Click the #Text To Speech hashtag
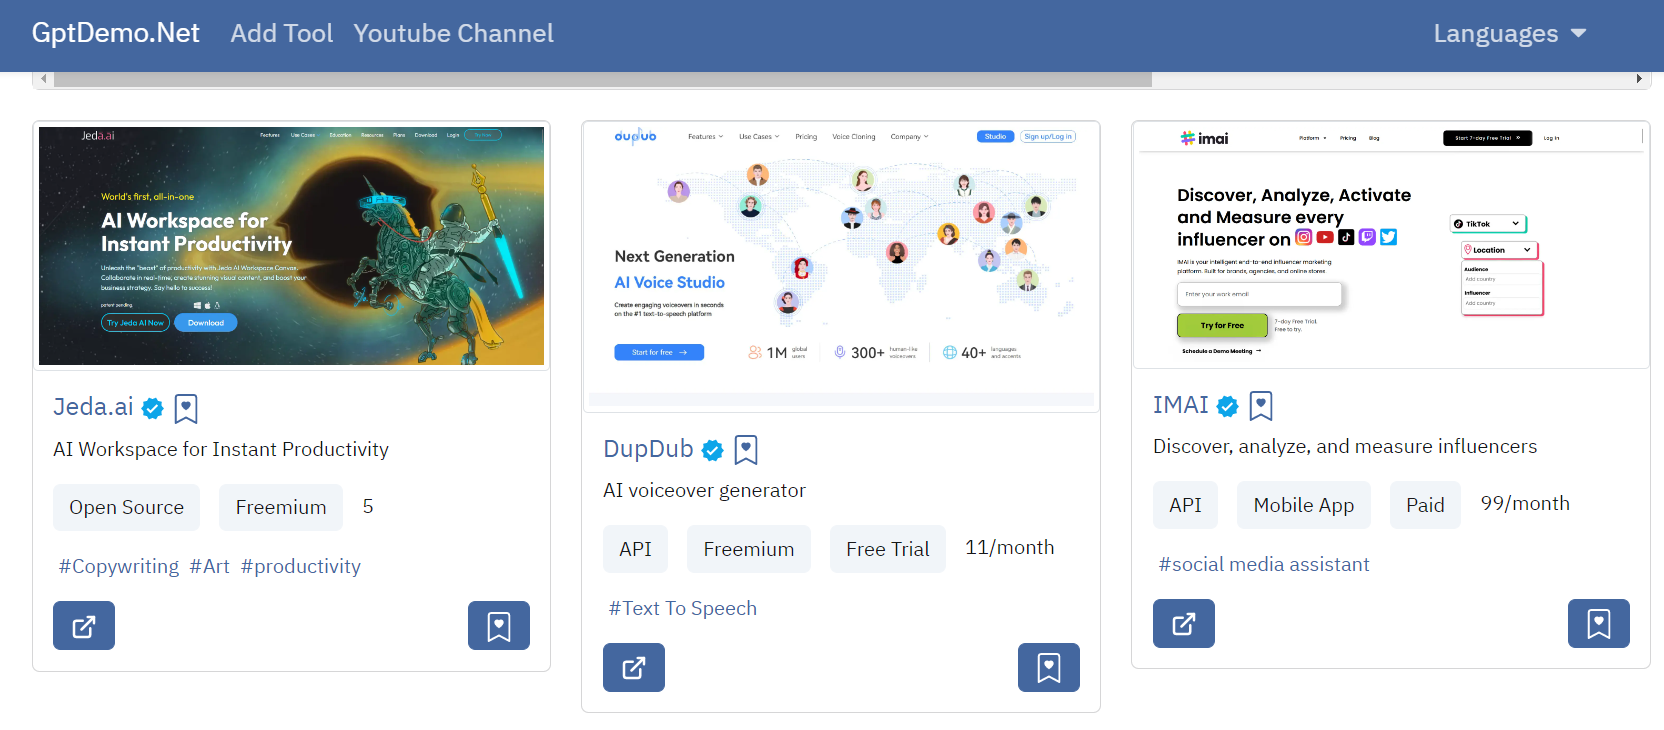 (683, 608)
